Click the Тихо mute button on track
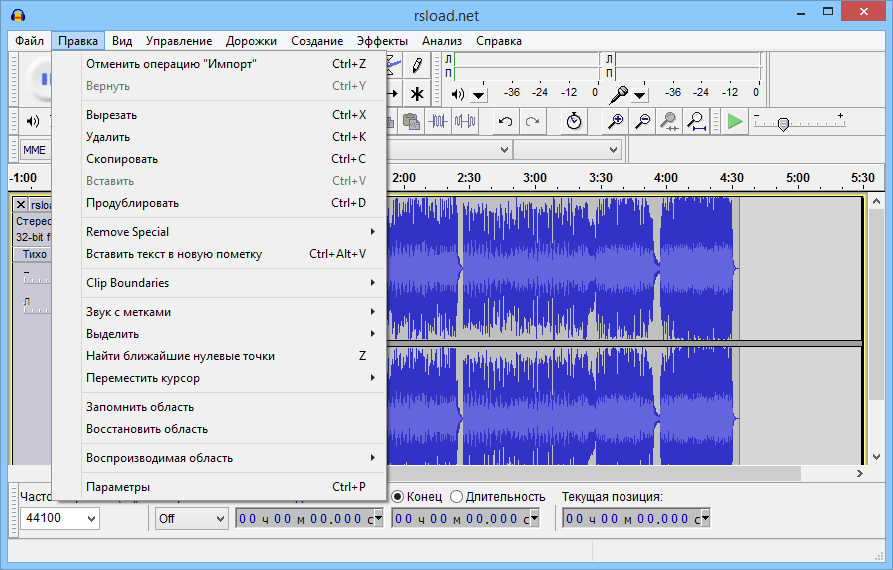This screenshot has width=893, height=570. pos(33,255)
